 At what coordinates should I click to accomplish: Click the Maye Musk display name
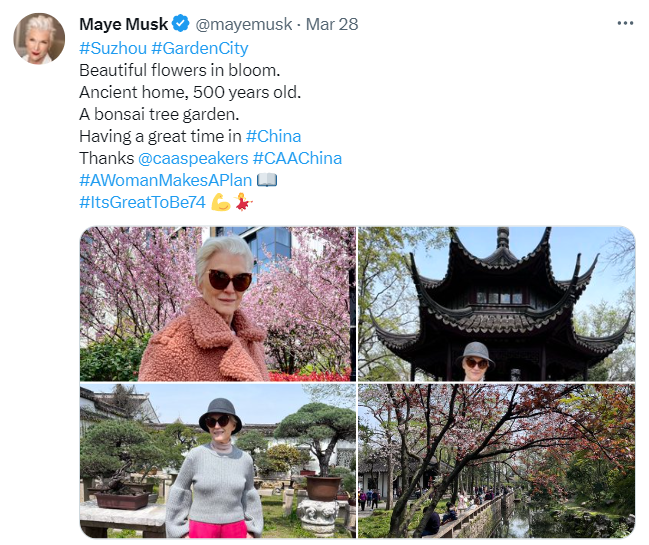[x=123, y=24]
